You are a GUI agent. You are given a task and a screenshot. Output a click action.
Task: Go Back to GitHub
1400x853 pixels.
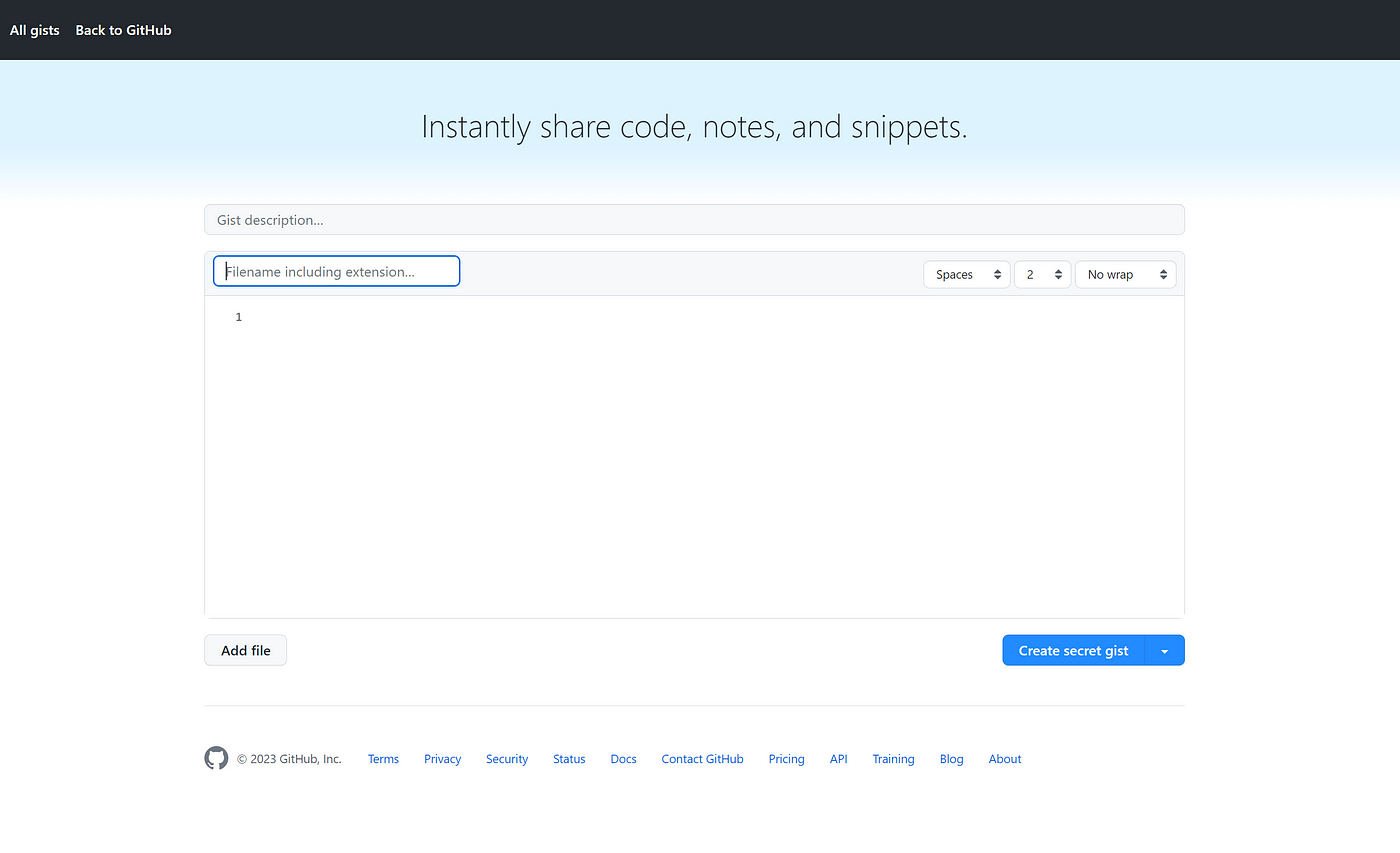point(124,30)
